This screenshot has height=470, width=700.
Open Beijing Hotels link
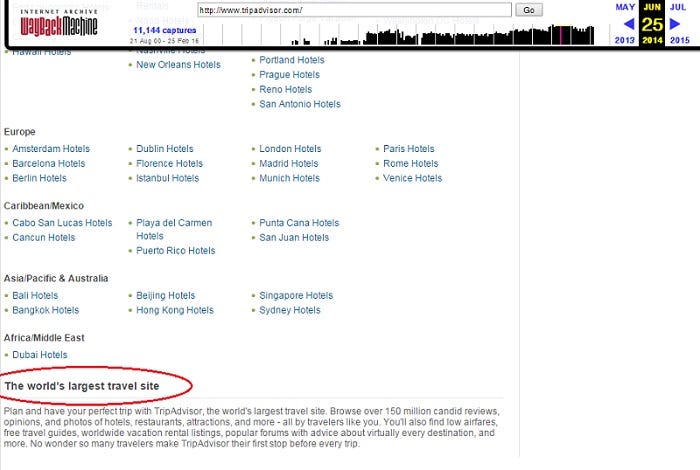click(x=166, y=295)
